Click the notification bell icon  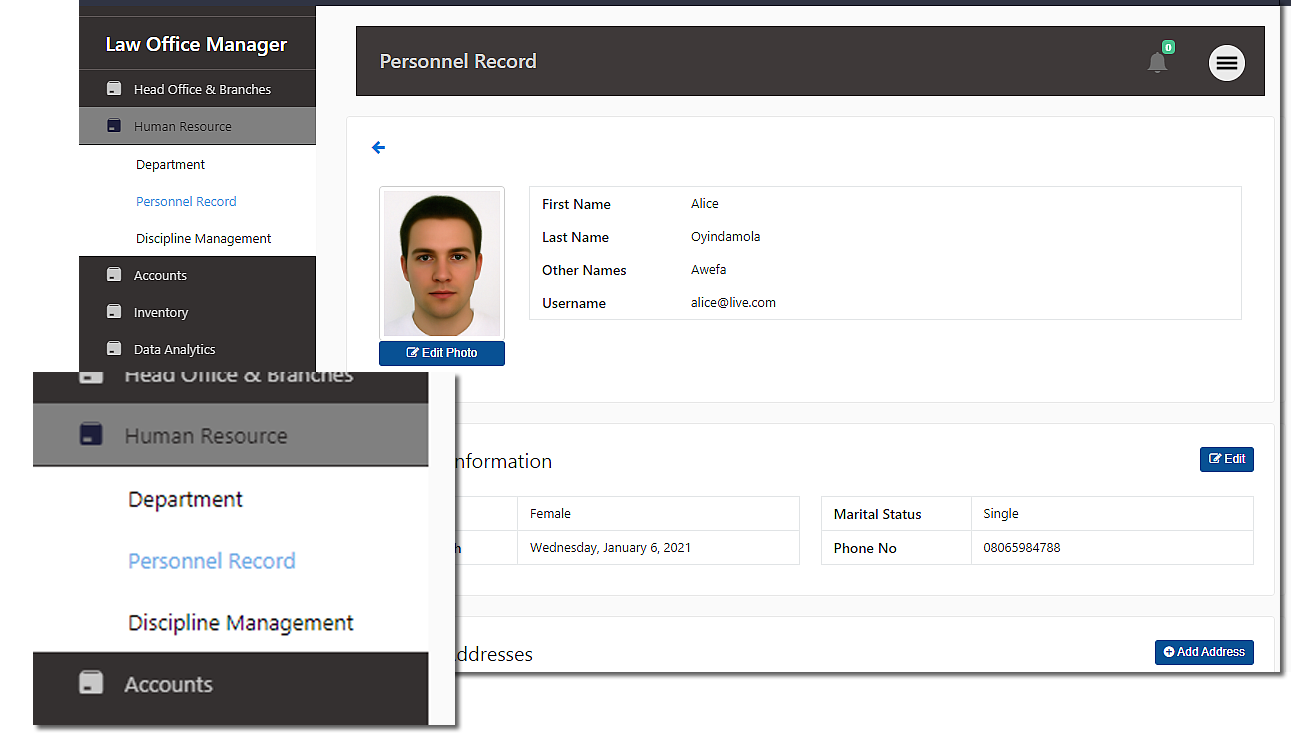point(1157,63)
